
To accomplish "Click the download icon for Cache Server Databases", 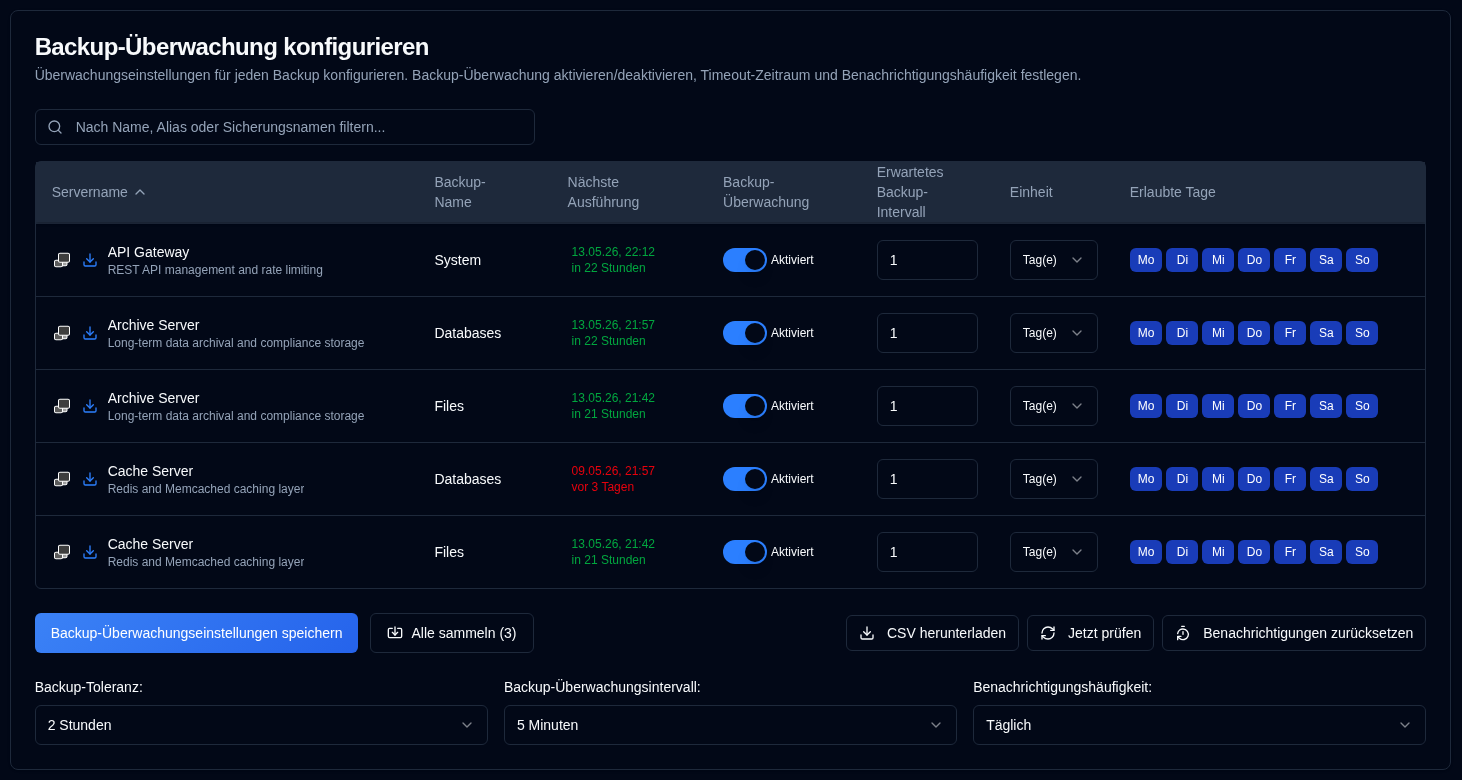I will click(x=90, y=479).
